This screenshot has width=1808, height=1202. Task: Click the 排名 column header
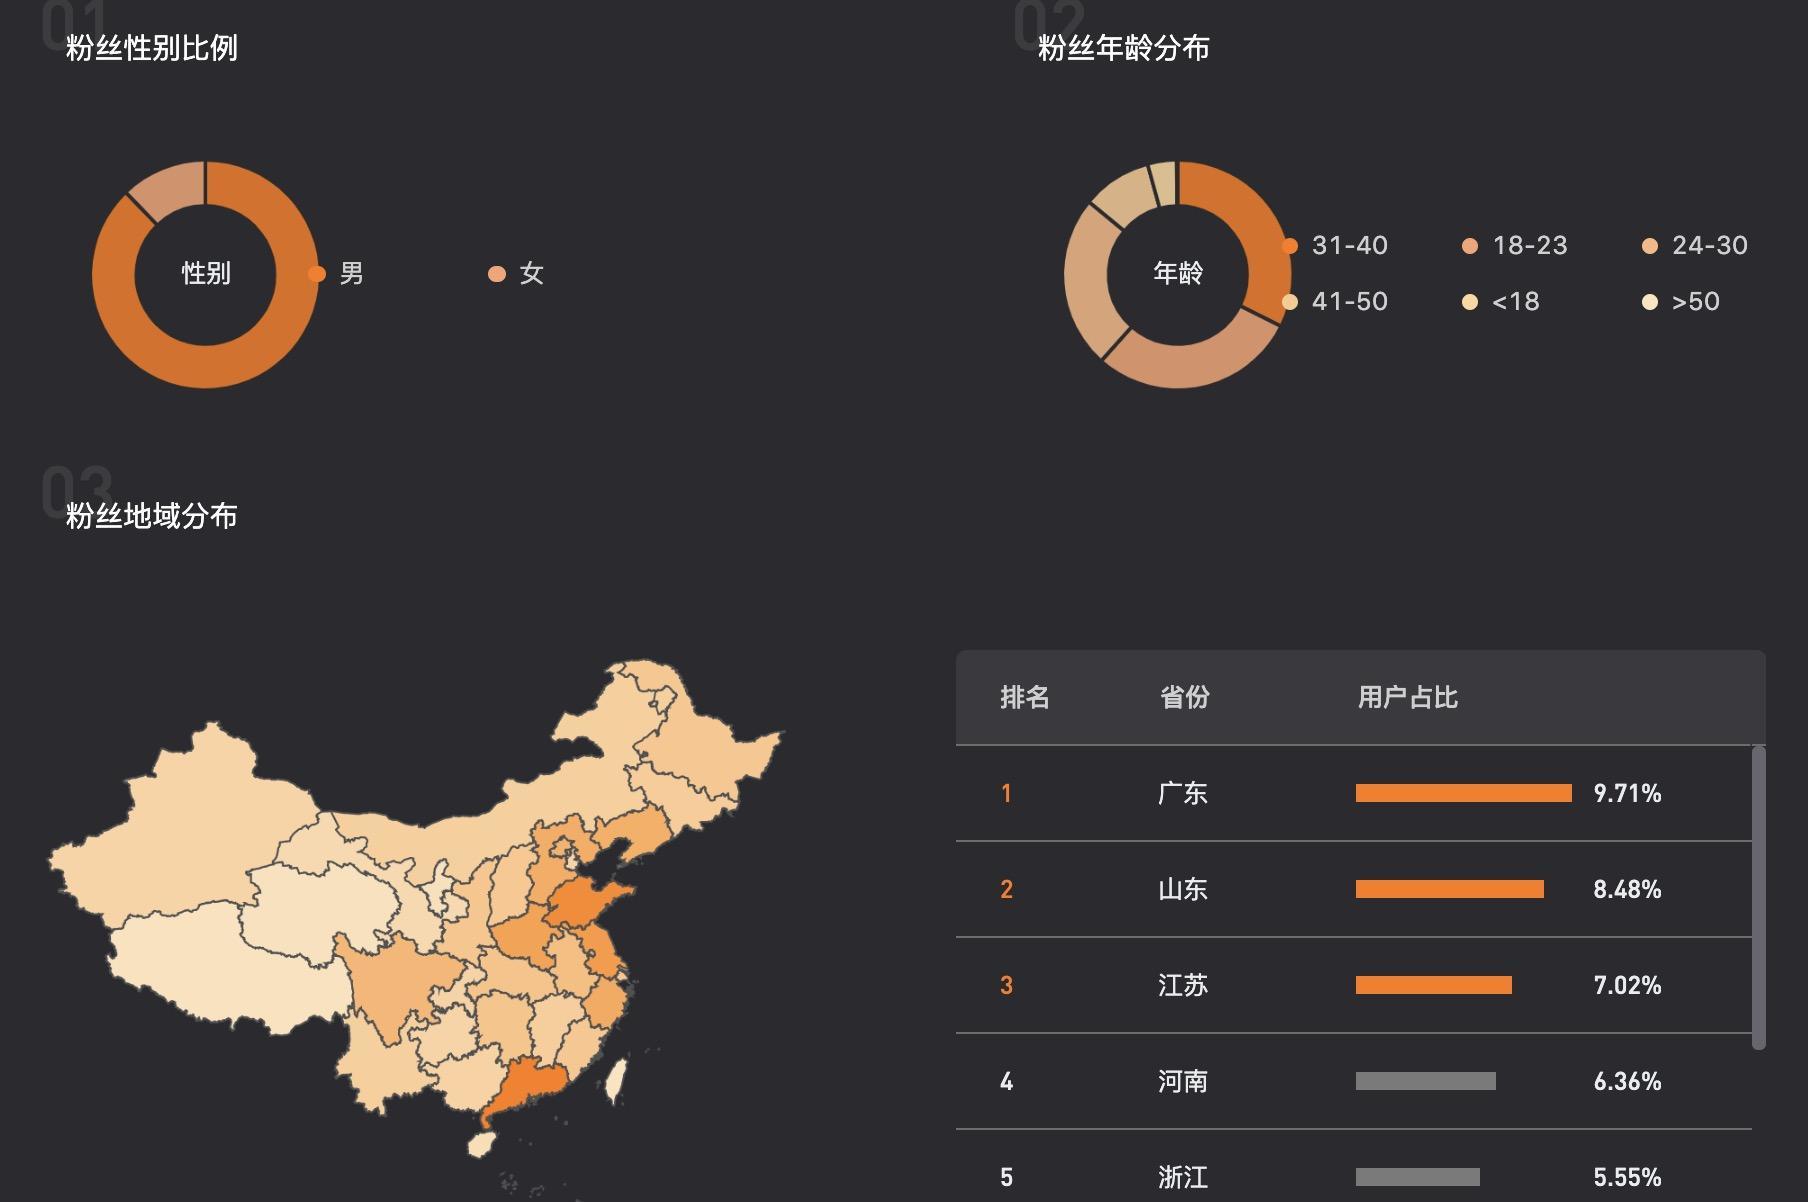click(1024, 697)
